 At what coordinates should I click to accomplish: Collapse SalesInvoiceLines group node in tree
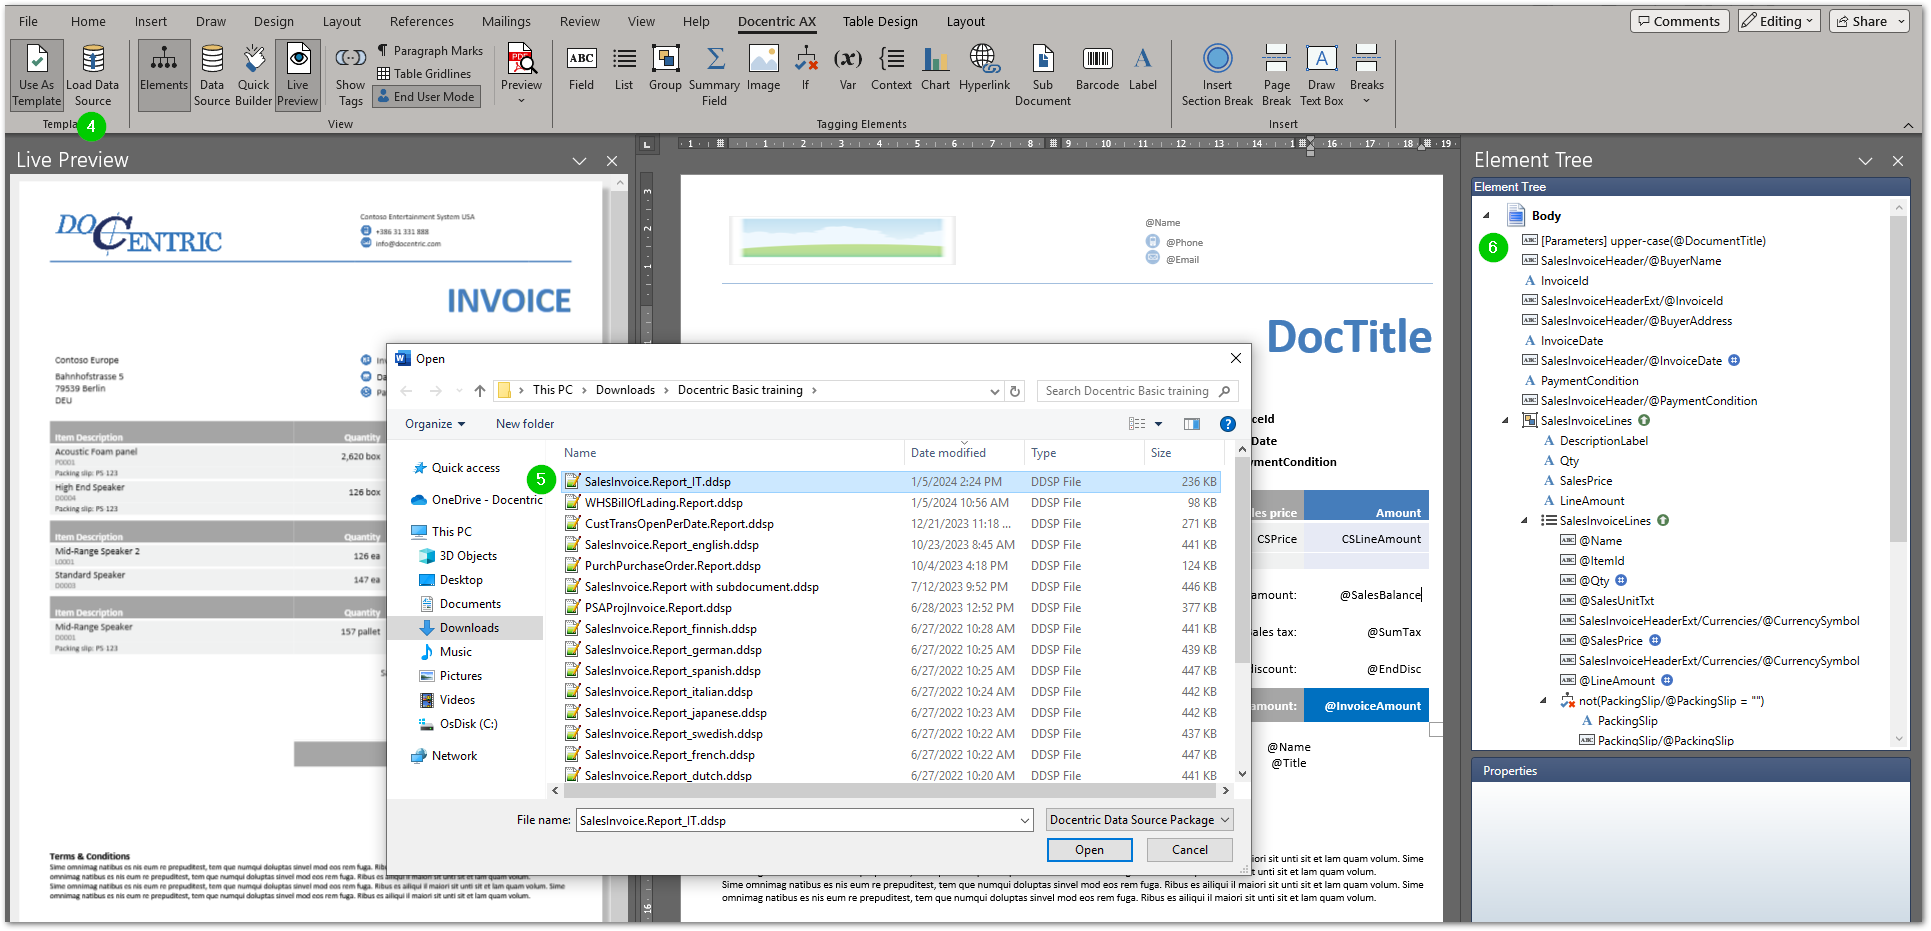(x=1505, y=421)
